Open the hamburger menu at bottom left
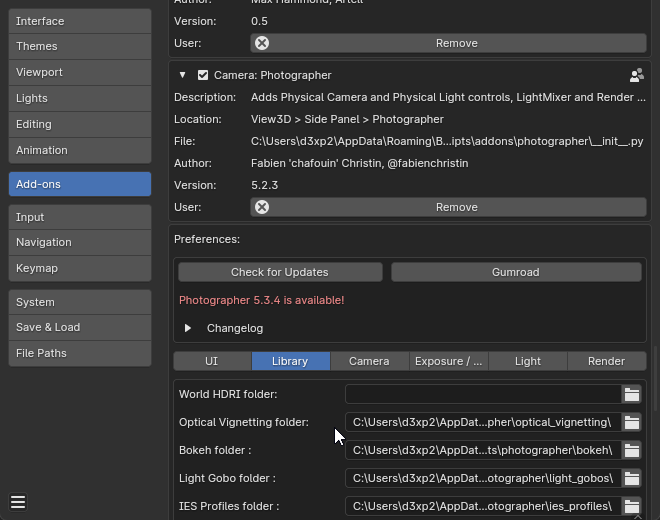The image size is (660, 520). click(x=18, y=502)
